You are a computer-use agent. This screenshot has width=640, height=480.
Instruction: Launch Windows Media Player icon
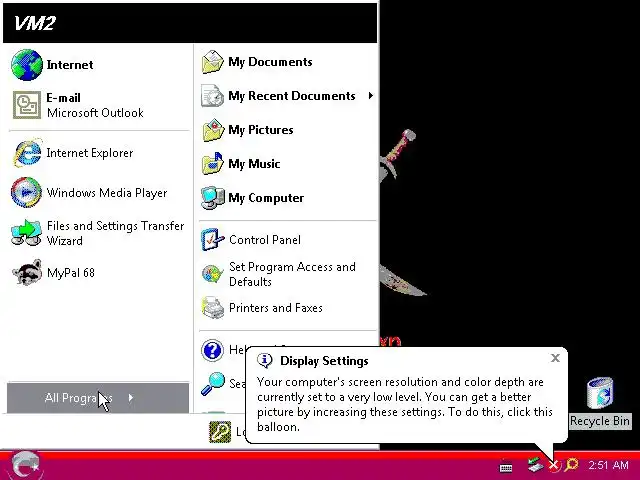[x=27, y=192]
